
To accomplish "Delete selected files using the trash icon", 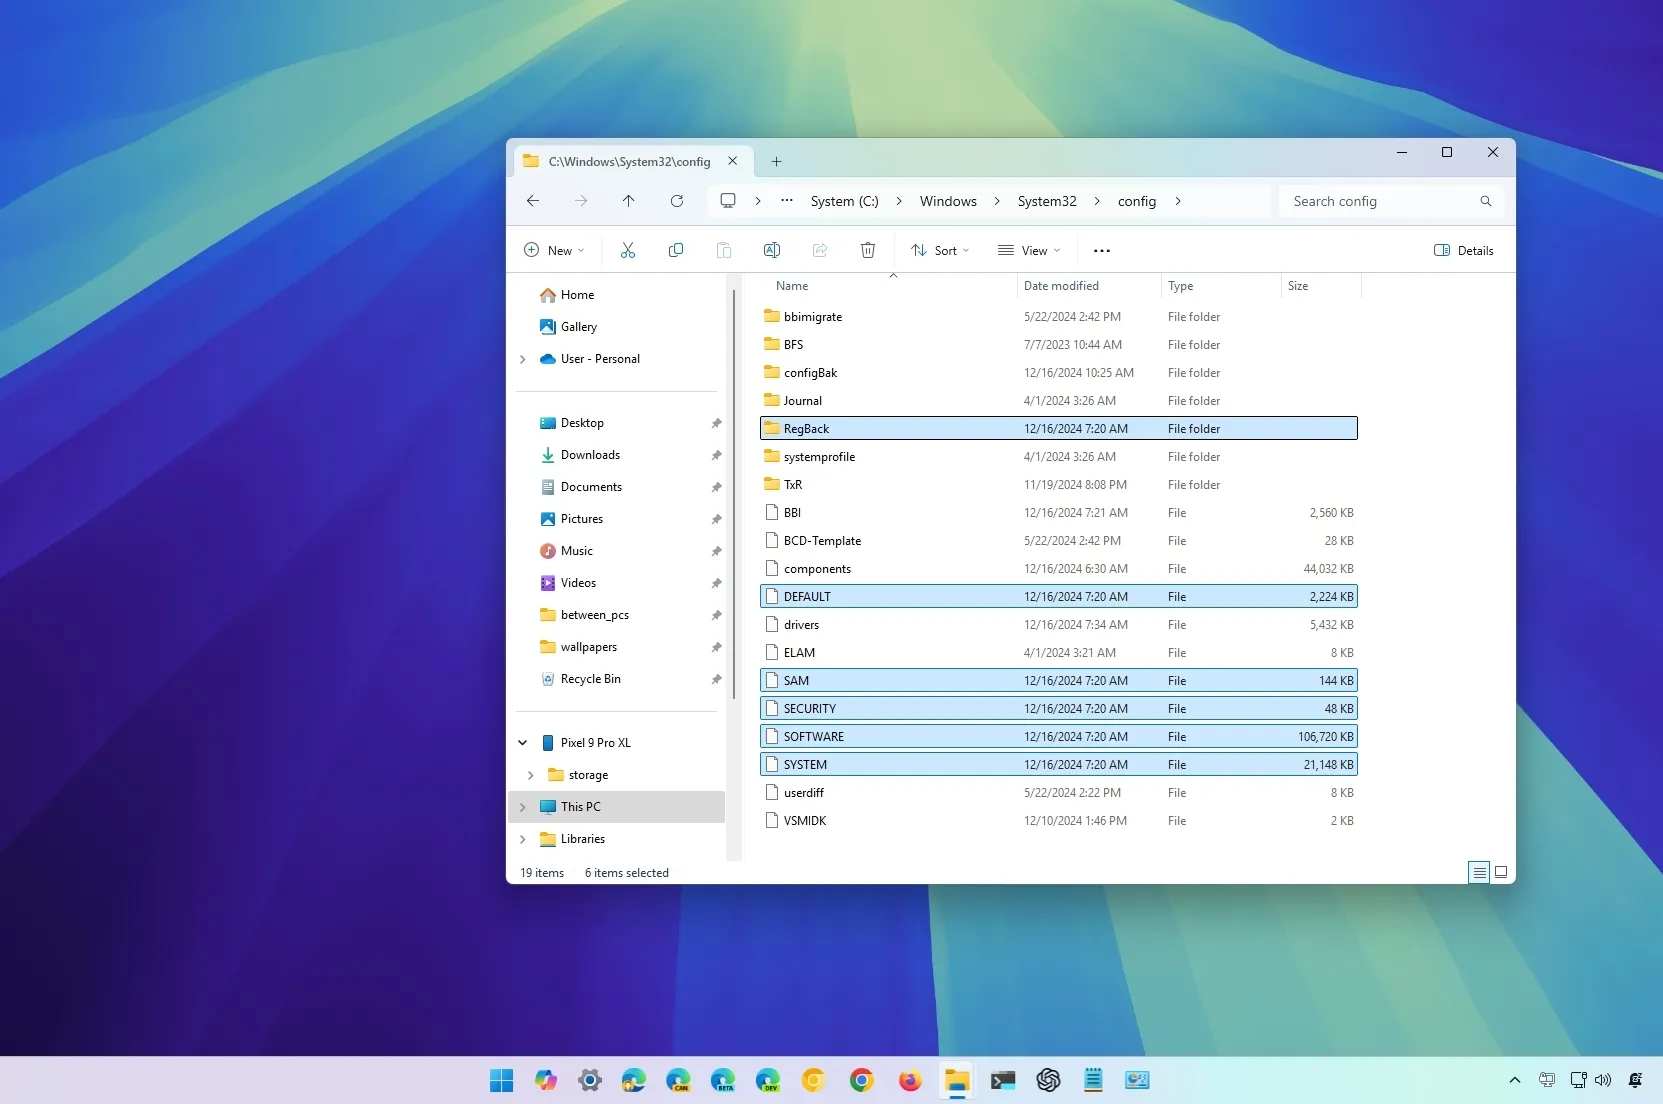I will 866,250.
